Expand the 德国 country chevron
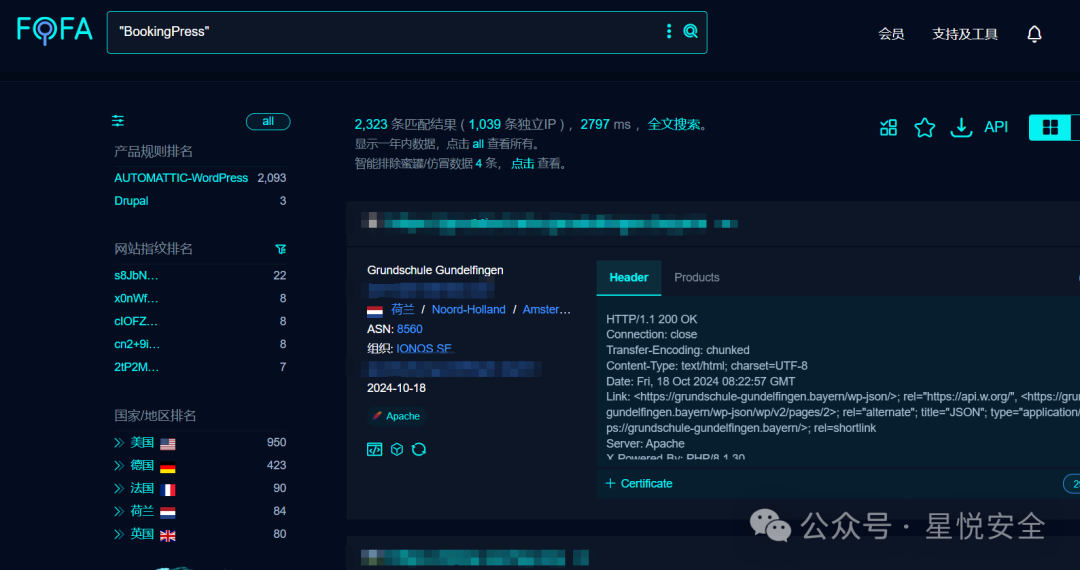1080x570 pixels. [x=119, y=465]
